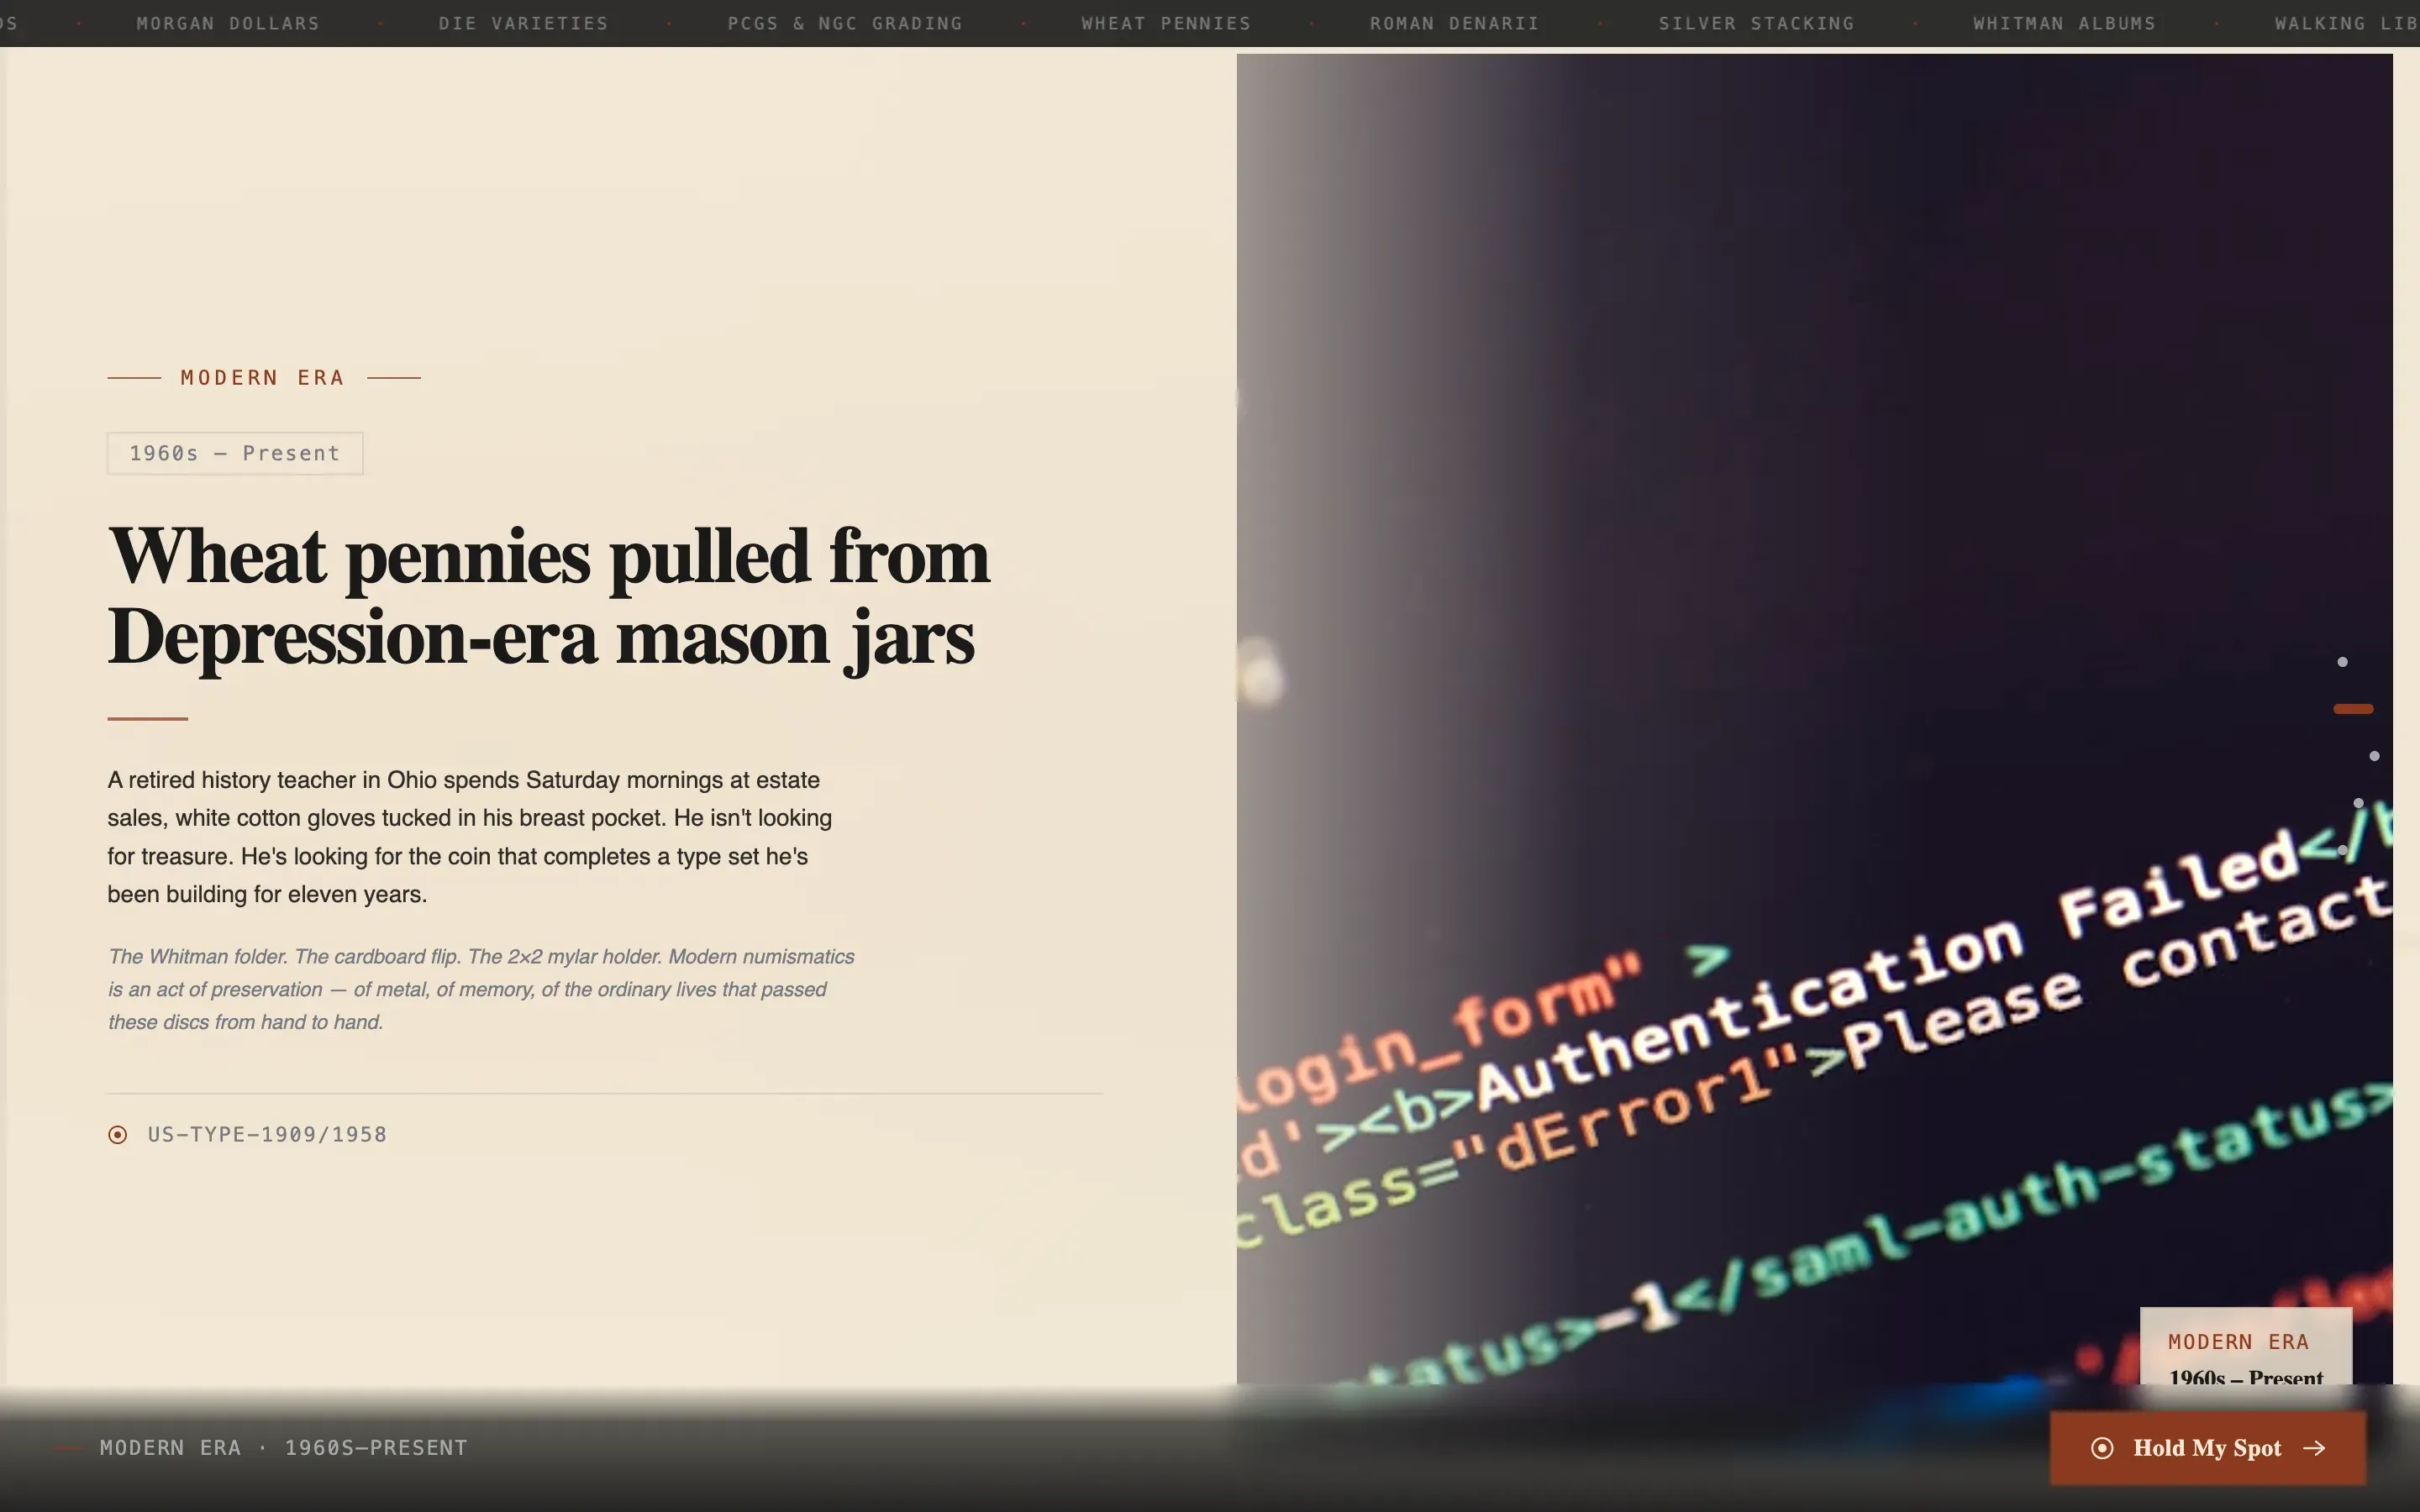Click the arrow icon in Hold My Spot button
The image size is (2420, 1512).
point(2315,1448)
